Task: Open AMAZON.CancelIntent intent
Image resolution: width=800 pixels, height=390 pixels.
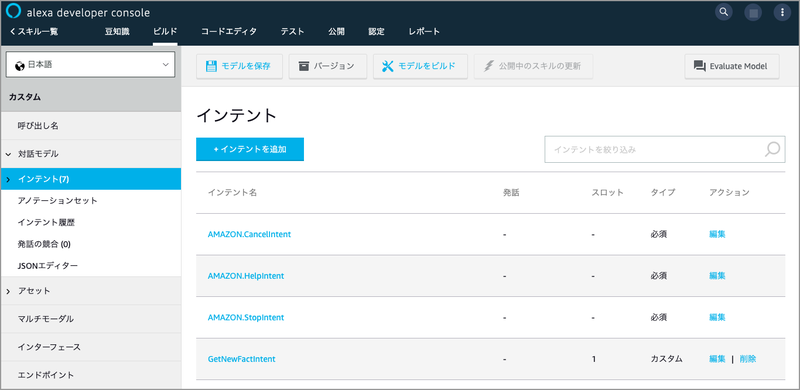Action: point(249,234)
